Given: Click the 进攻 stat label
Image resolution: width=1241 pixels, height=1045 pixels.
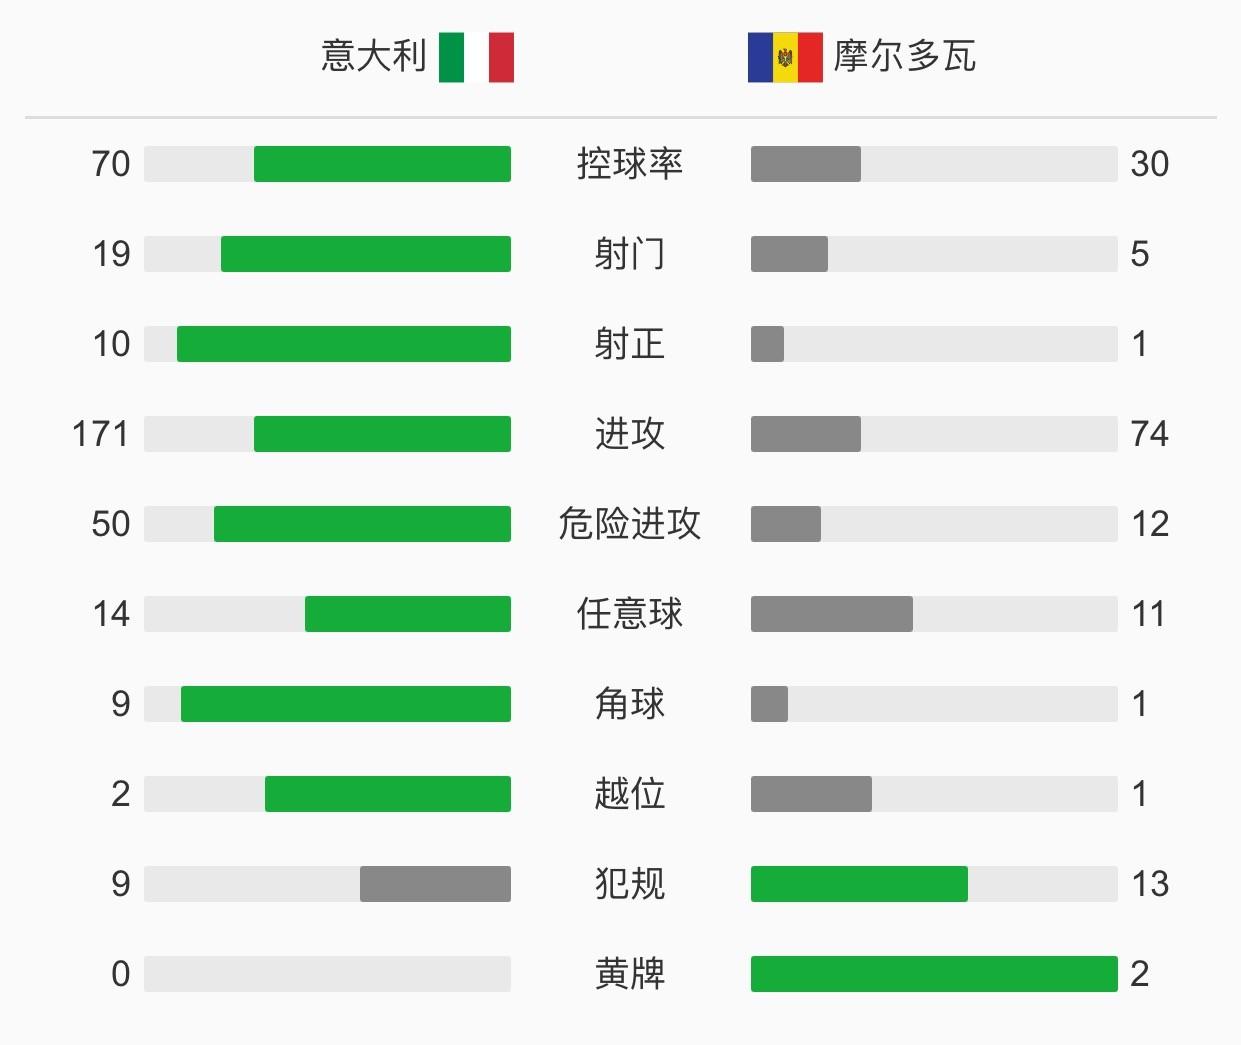Looking at the screenshot, I should (630, 434).
